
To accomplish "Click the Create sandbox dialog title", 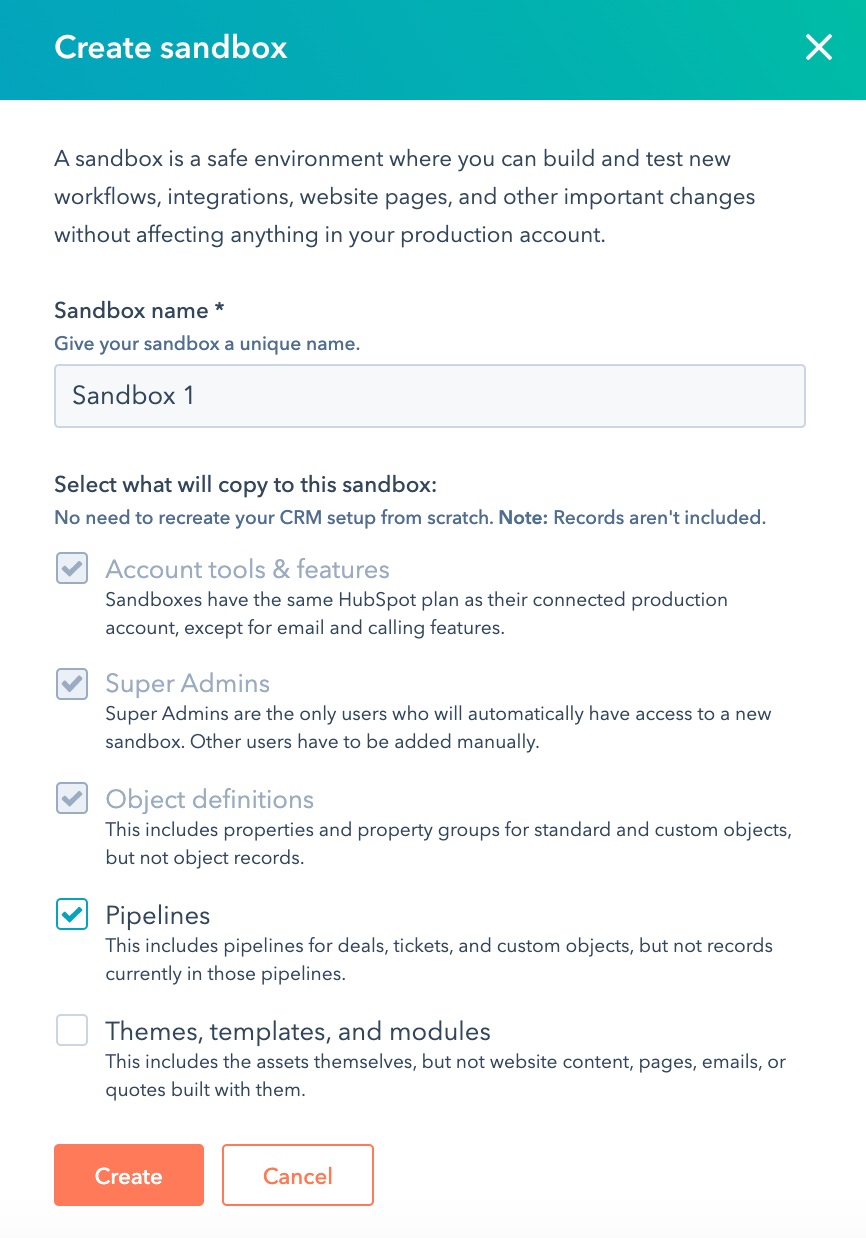I will click(171, 47).
